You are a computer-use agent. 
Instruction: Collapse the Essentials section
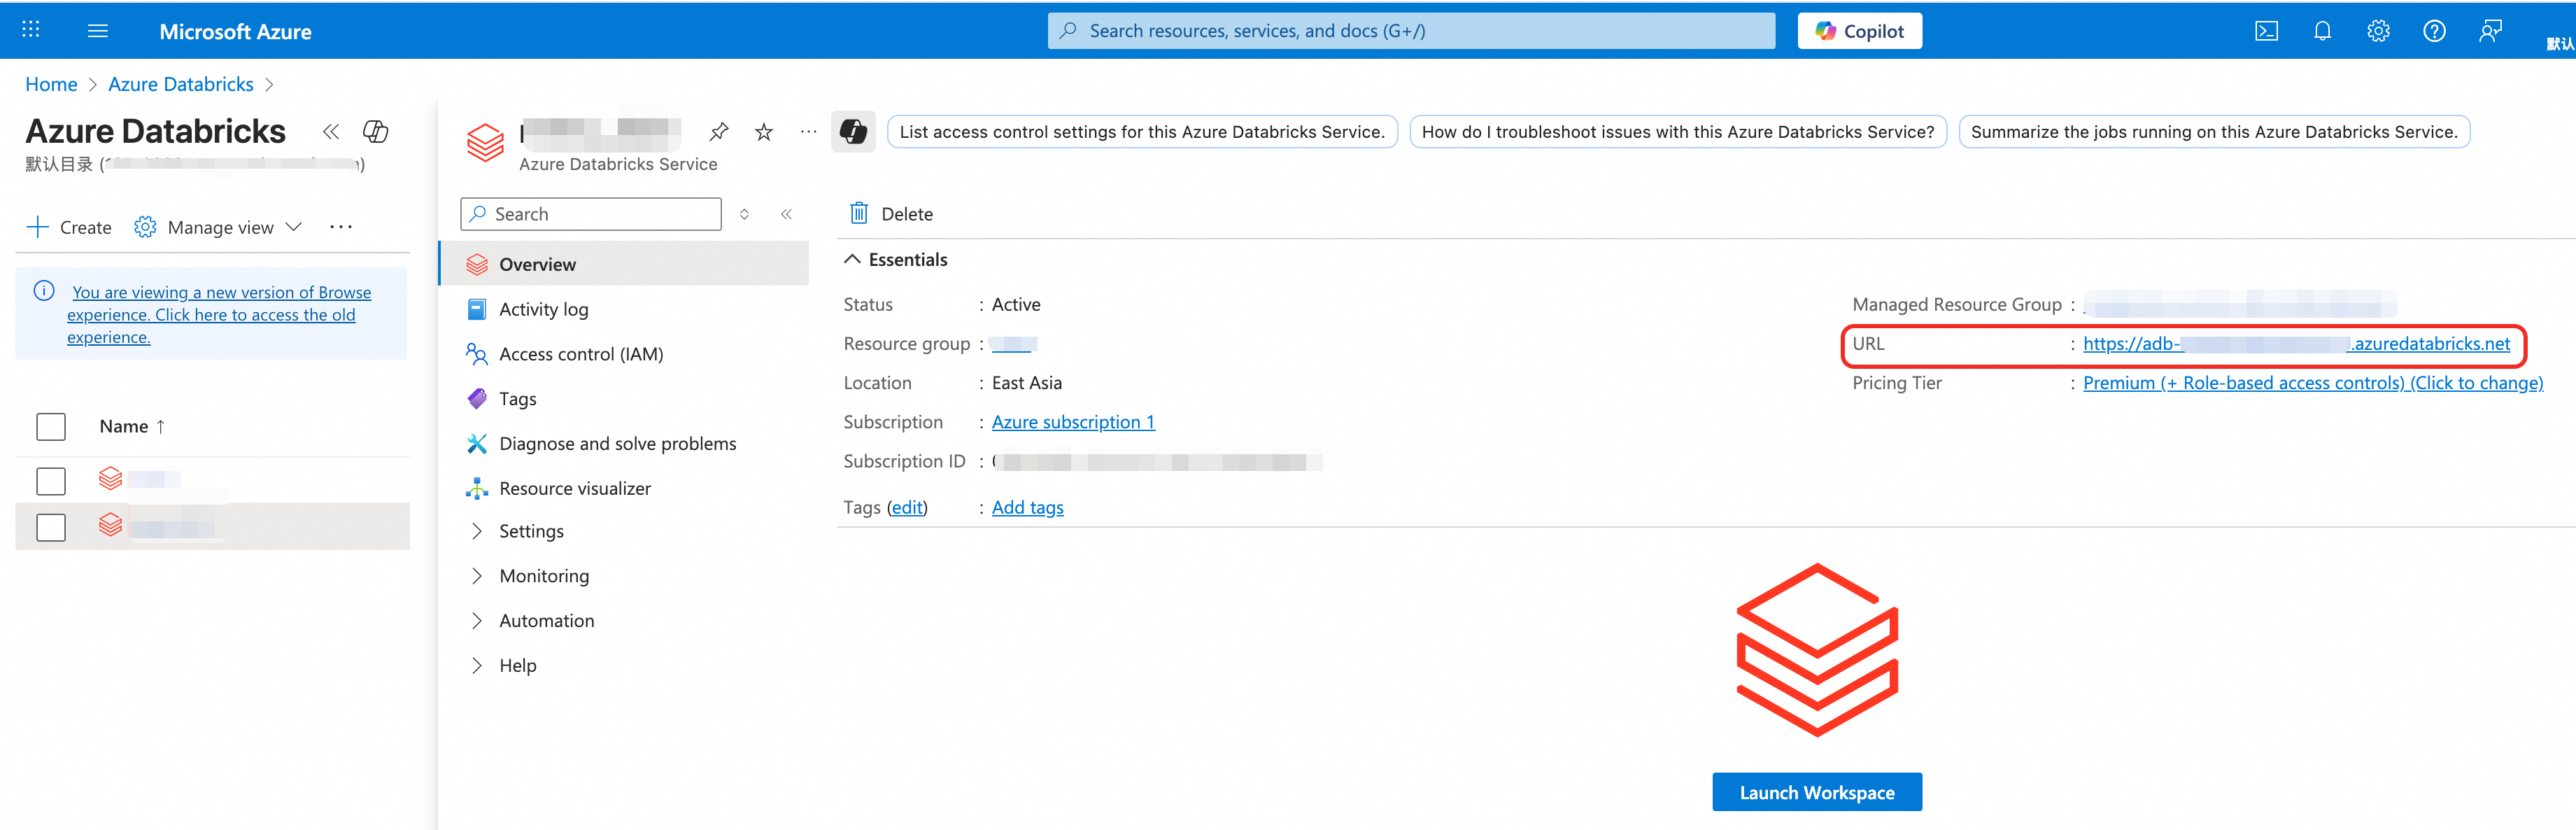click(852, 259)
